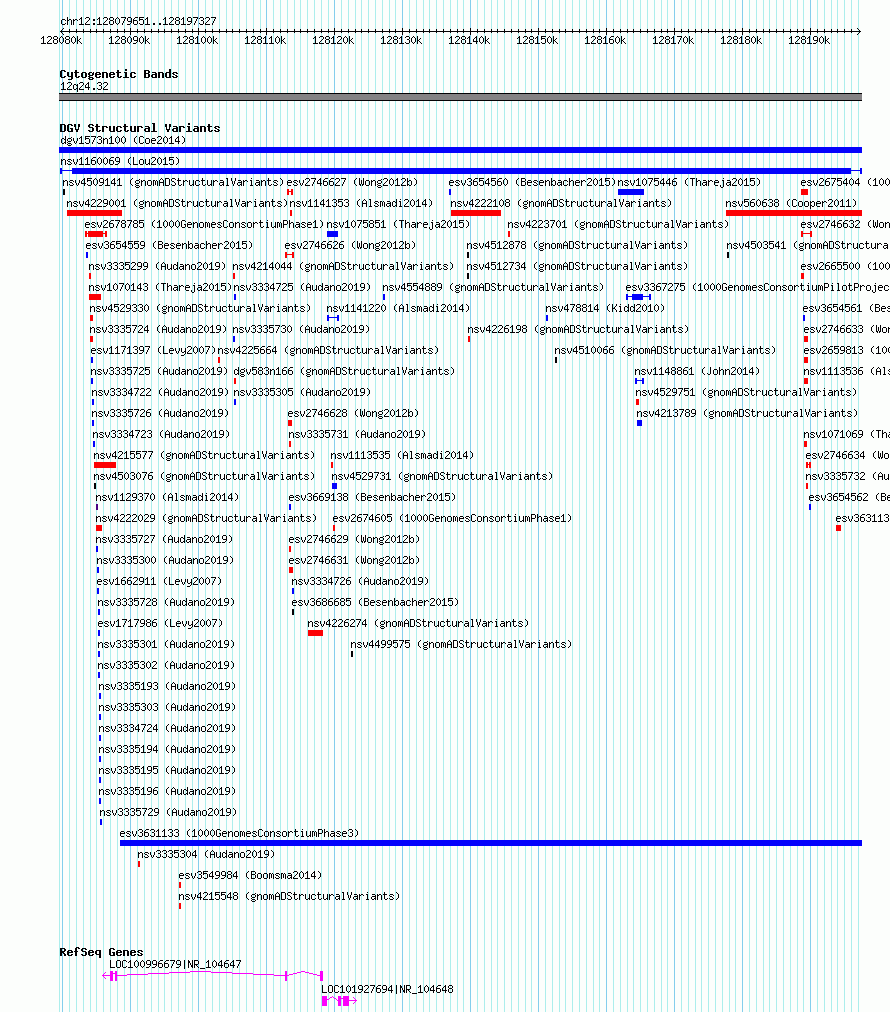890x1012 pixels.
Task: Click the nsv4529751 gnomAD variant label
Action: 746,392
